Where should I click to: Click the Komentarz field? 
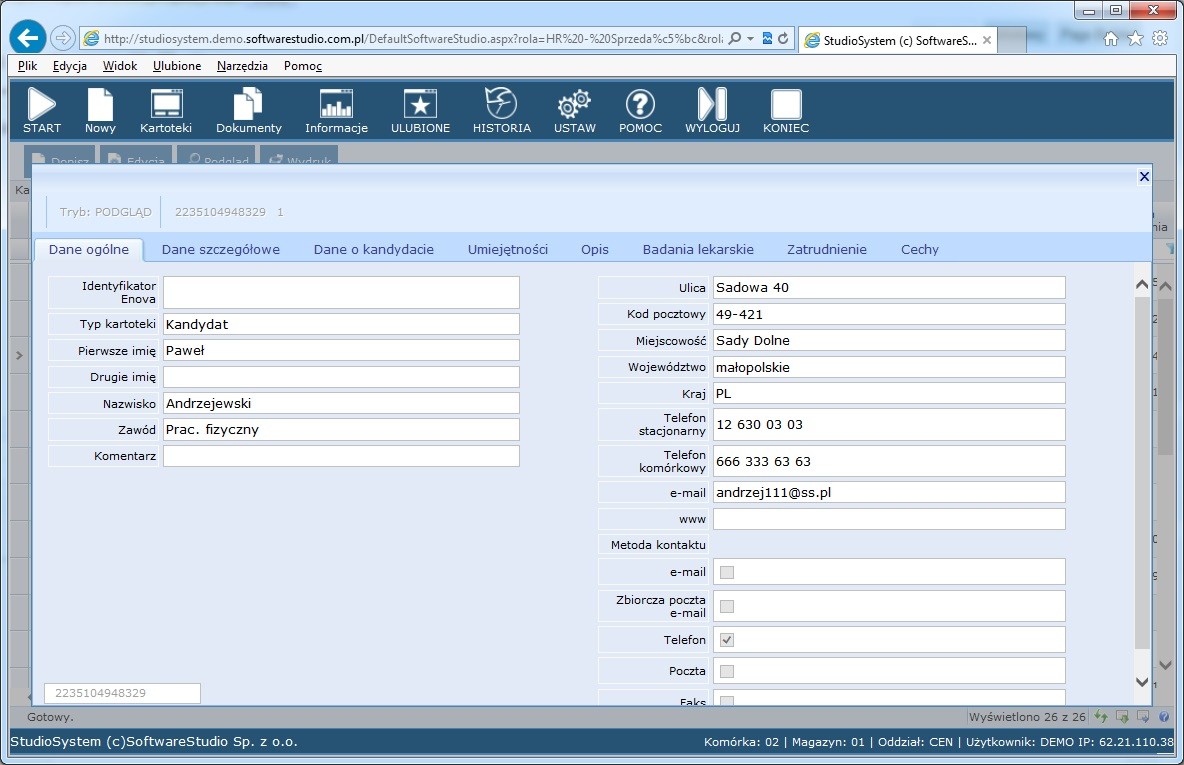[341, 456]
